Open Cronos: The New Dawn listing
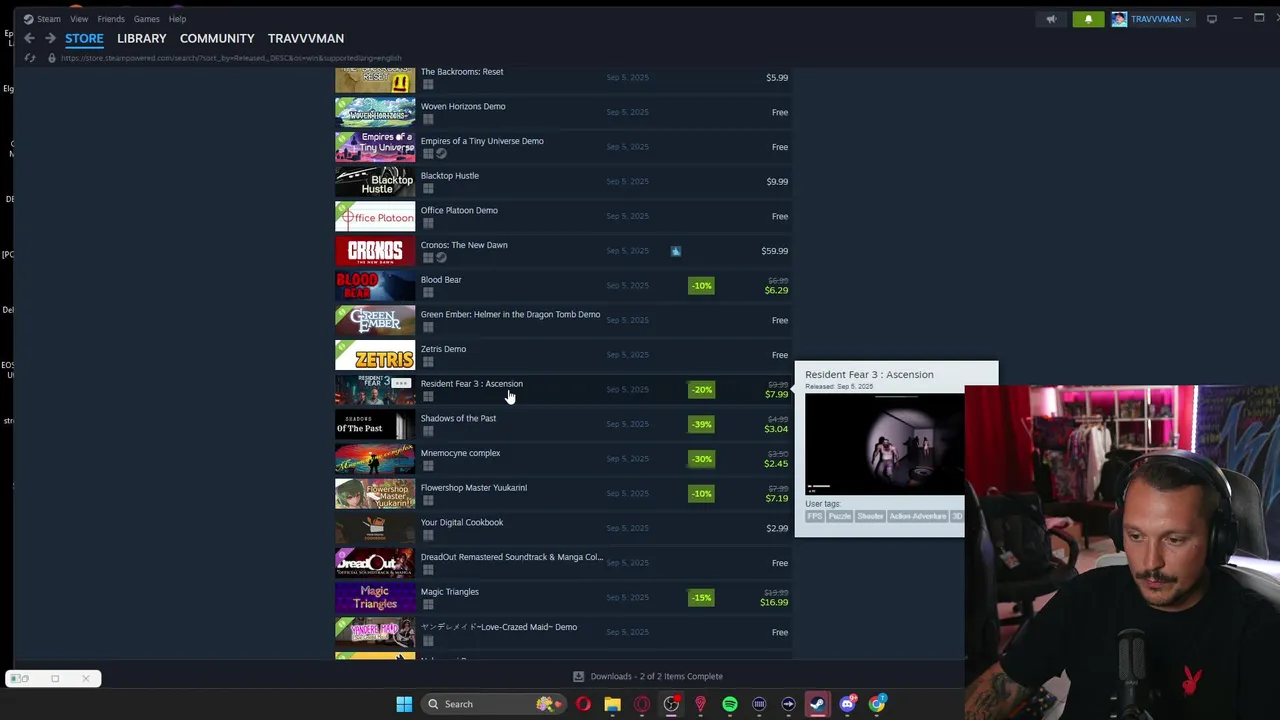 coord(562,251)
